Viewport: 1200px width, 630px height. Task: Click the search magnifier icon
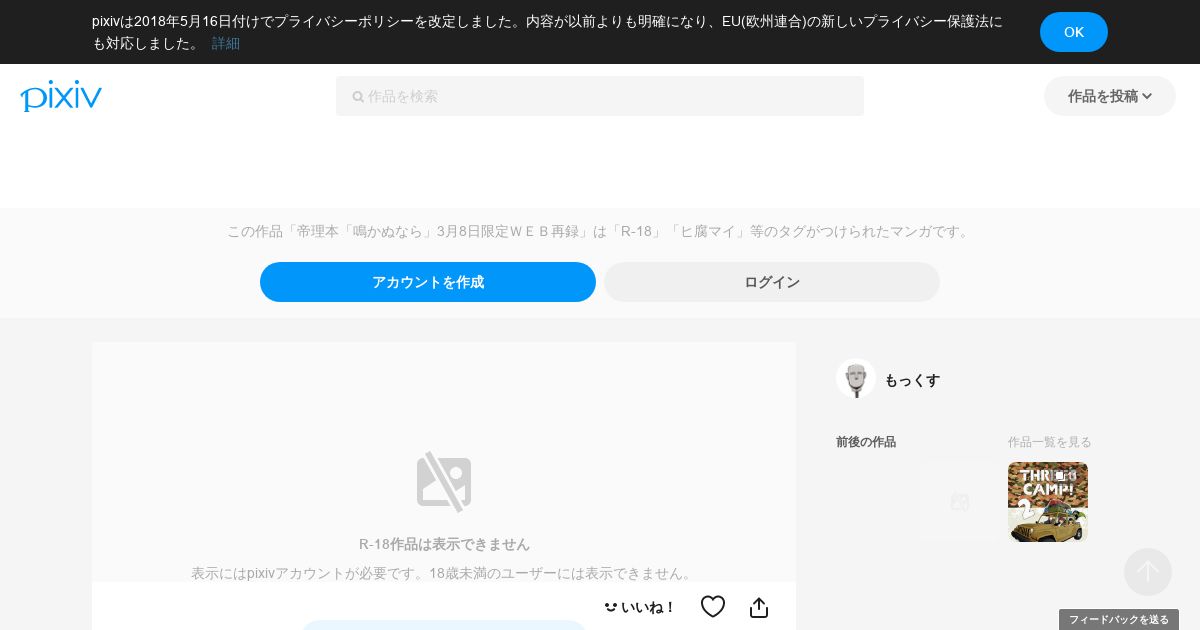[358, 97]
